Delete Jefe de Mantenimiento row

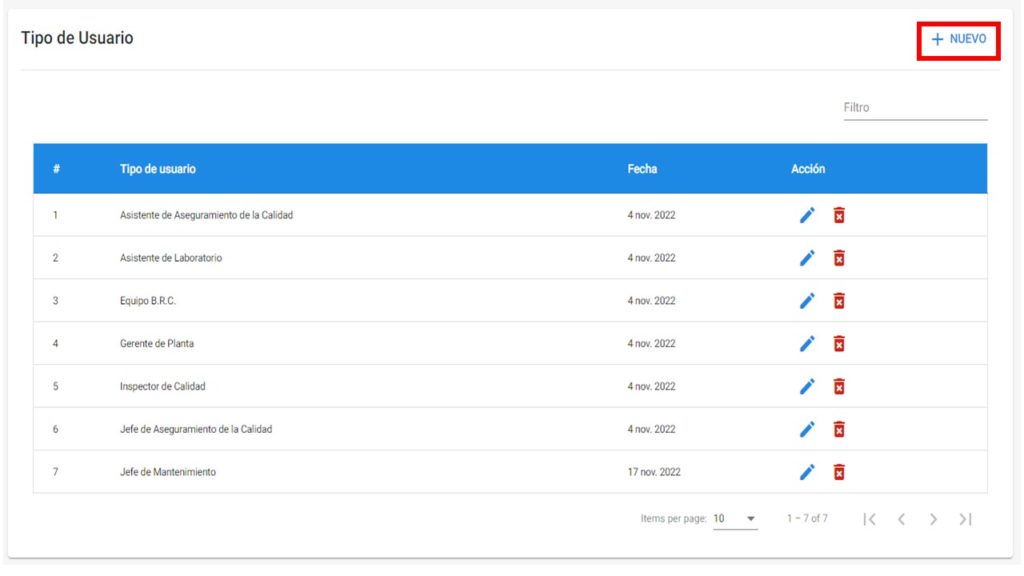point(839,472)
